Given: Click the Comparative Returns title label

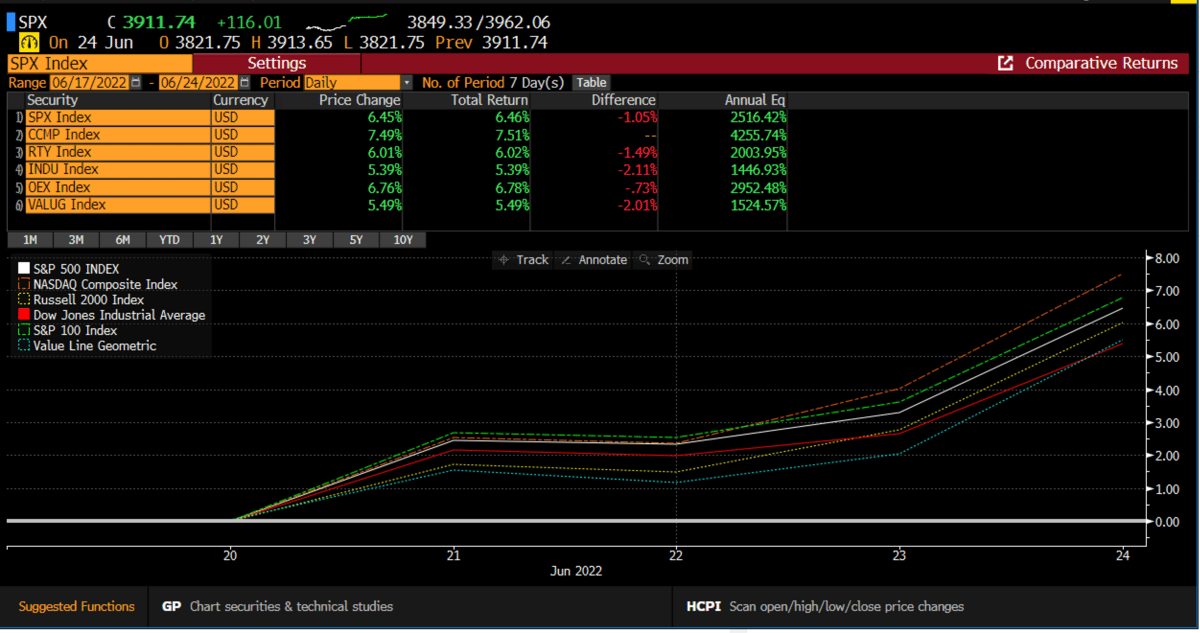Looking at the screenshot, I should 1101,63.
